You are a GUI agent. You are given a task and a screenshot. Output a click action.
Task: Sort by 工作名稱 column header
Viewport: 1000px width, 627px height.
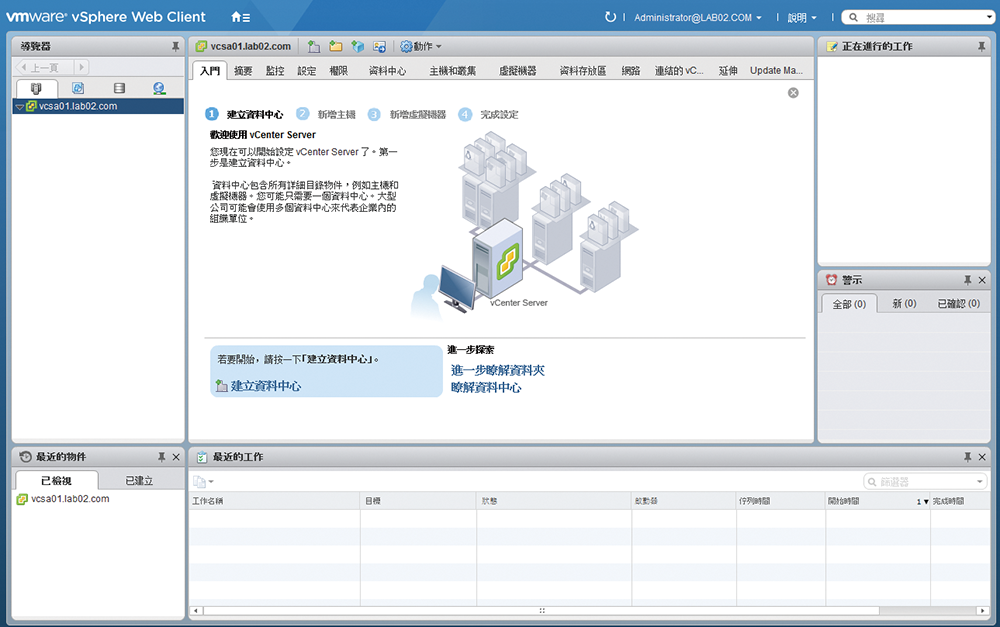(x=274, y=501)
